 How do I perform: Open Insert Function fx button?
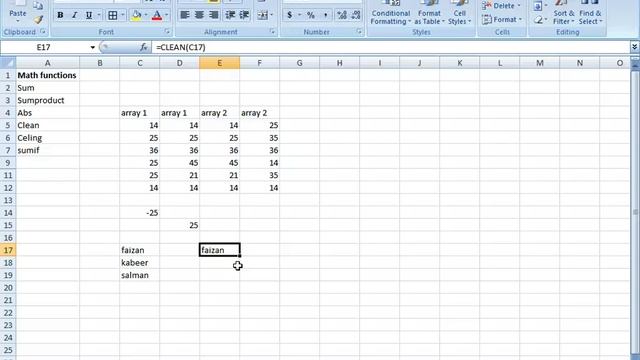click(x=143, y=47)
